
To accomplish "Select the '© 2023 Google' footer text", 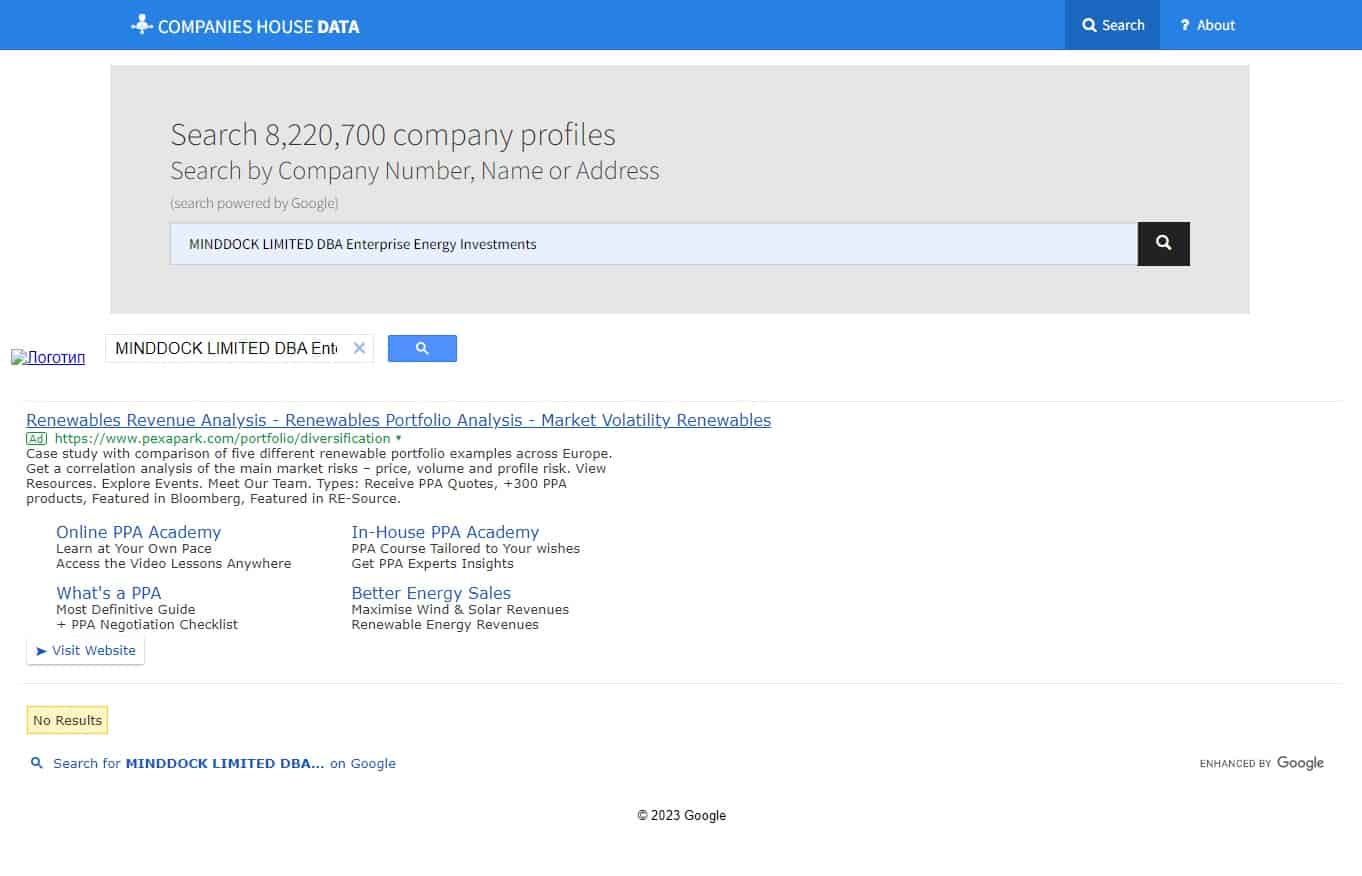I will pos(682,815).
